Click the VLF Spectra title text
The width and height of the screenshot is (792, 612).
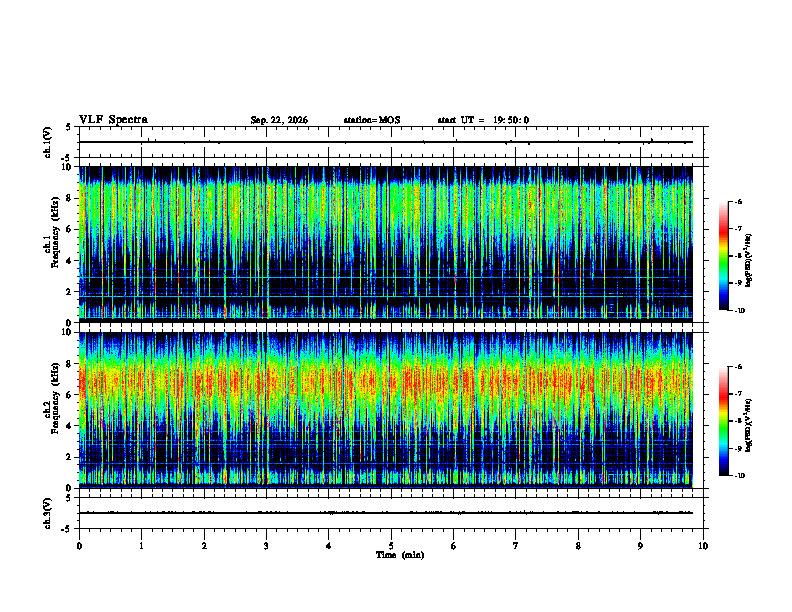(113, 120)
